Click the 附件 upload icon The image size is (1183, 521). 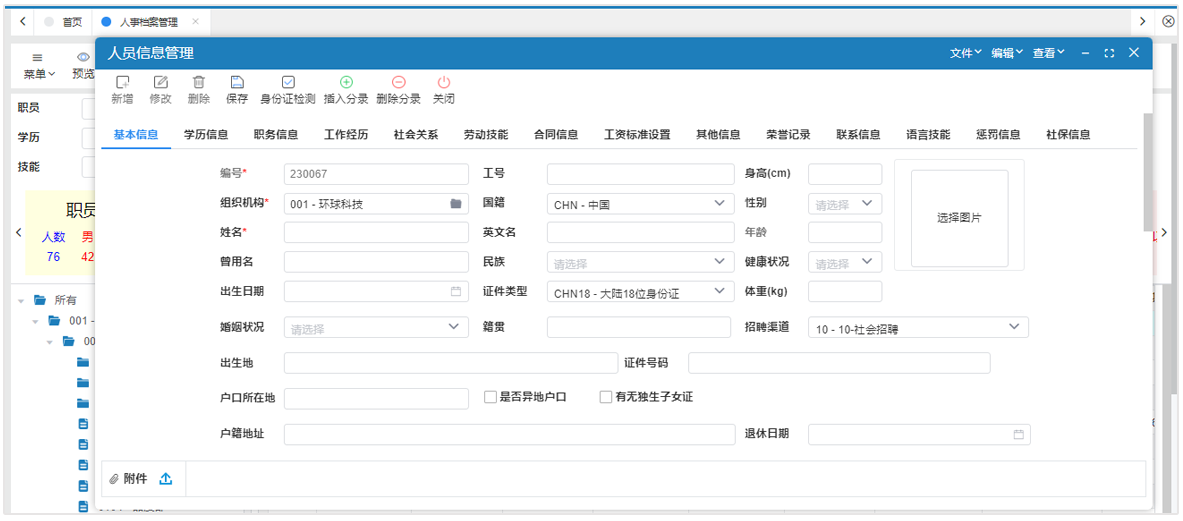click(x=166, y=479)
